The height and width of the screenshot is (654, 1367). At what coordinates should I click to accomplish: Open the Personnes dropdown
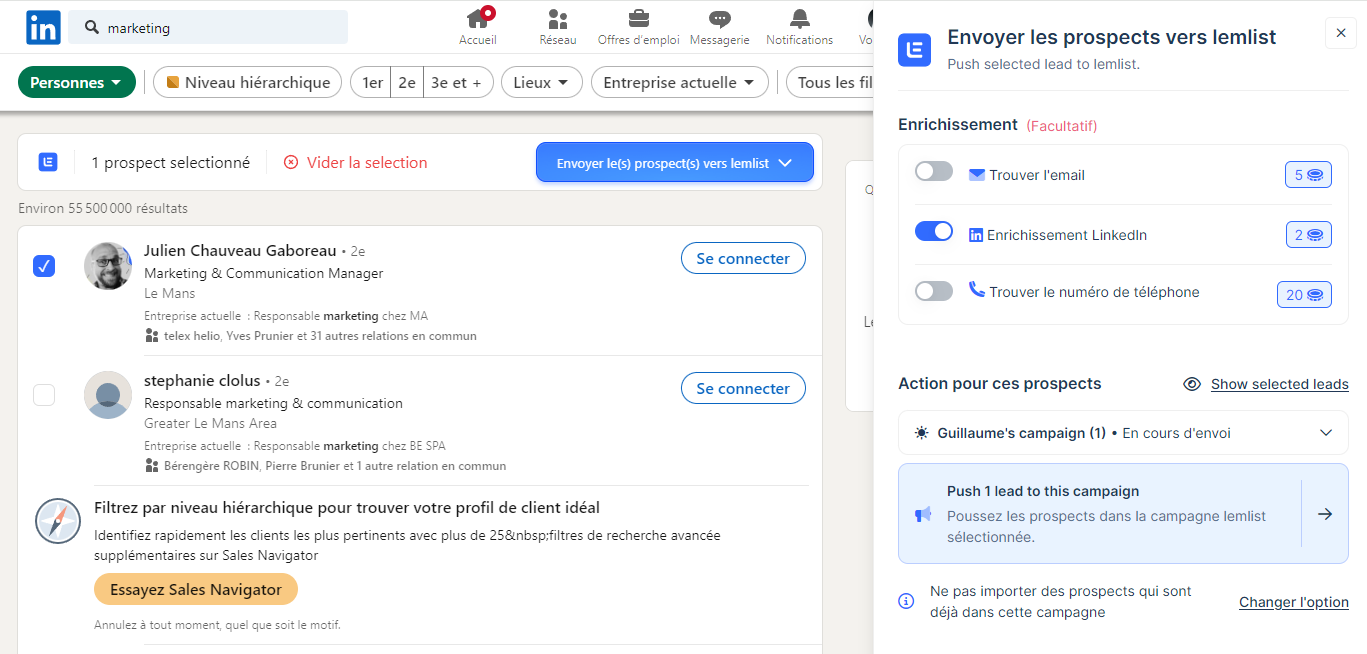(x=77, y=83)
